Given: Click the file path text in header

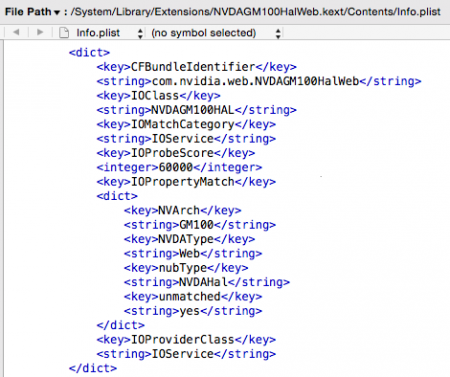Looking at the screenshot, I should pyautogui.click(x=255, y=12).
